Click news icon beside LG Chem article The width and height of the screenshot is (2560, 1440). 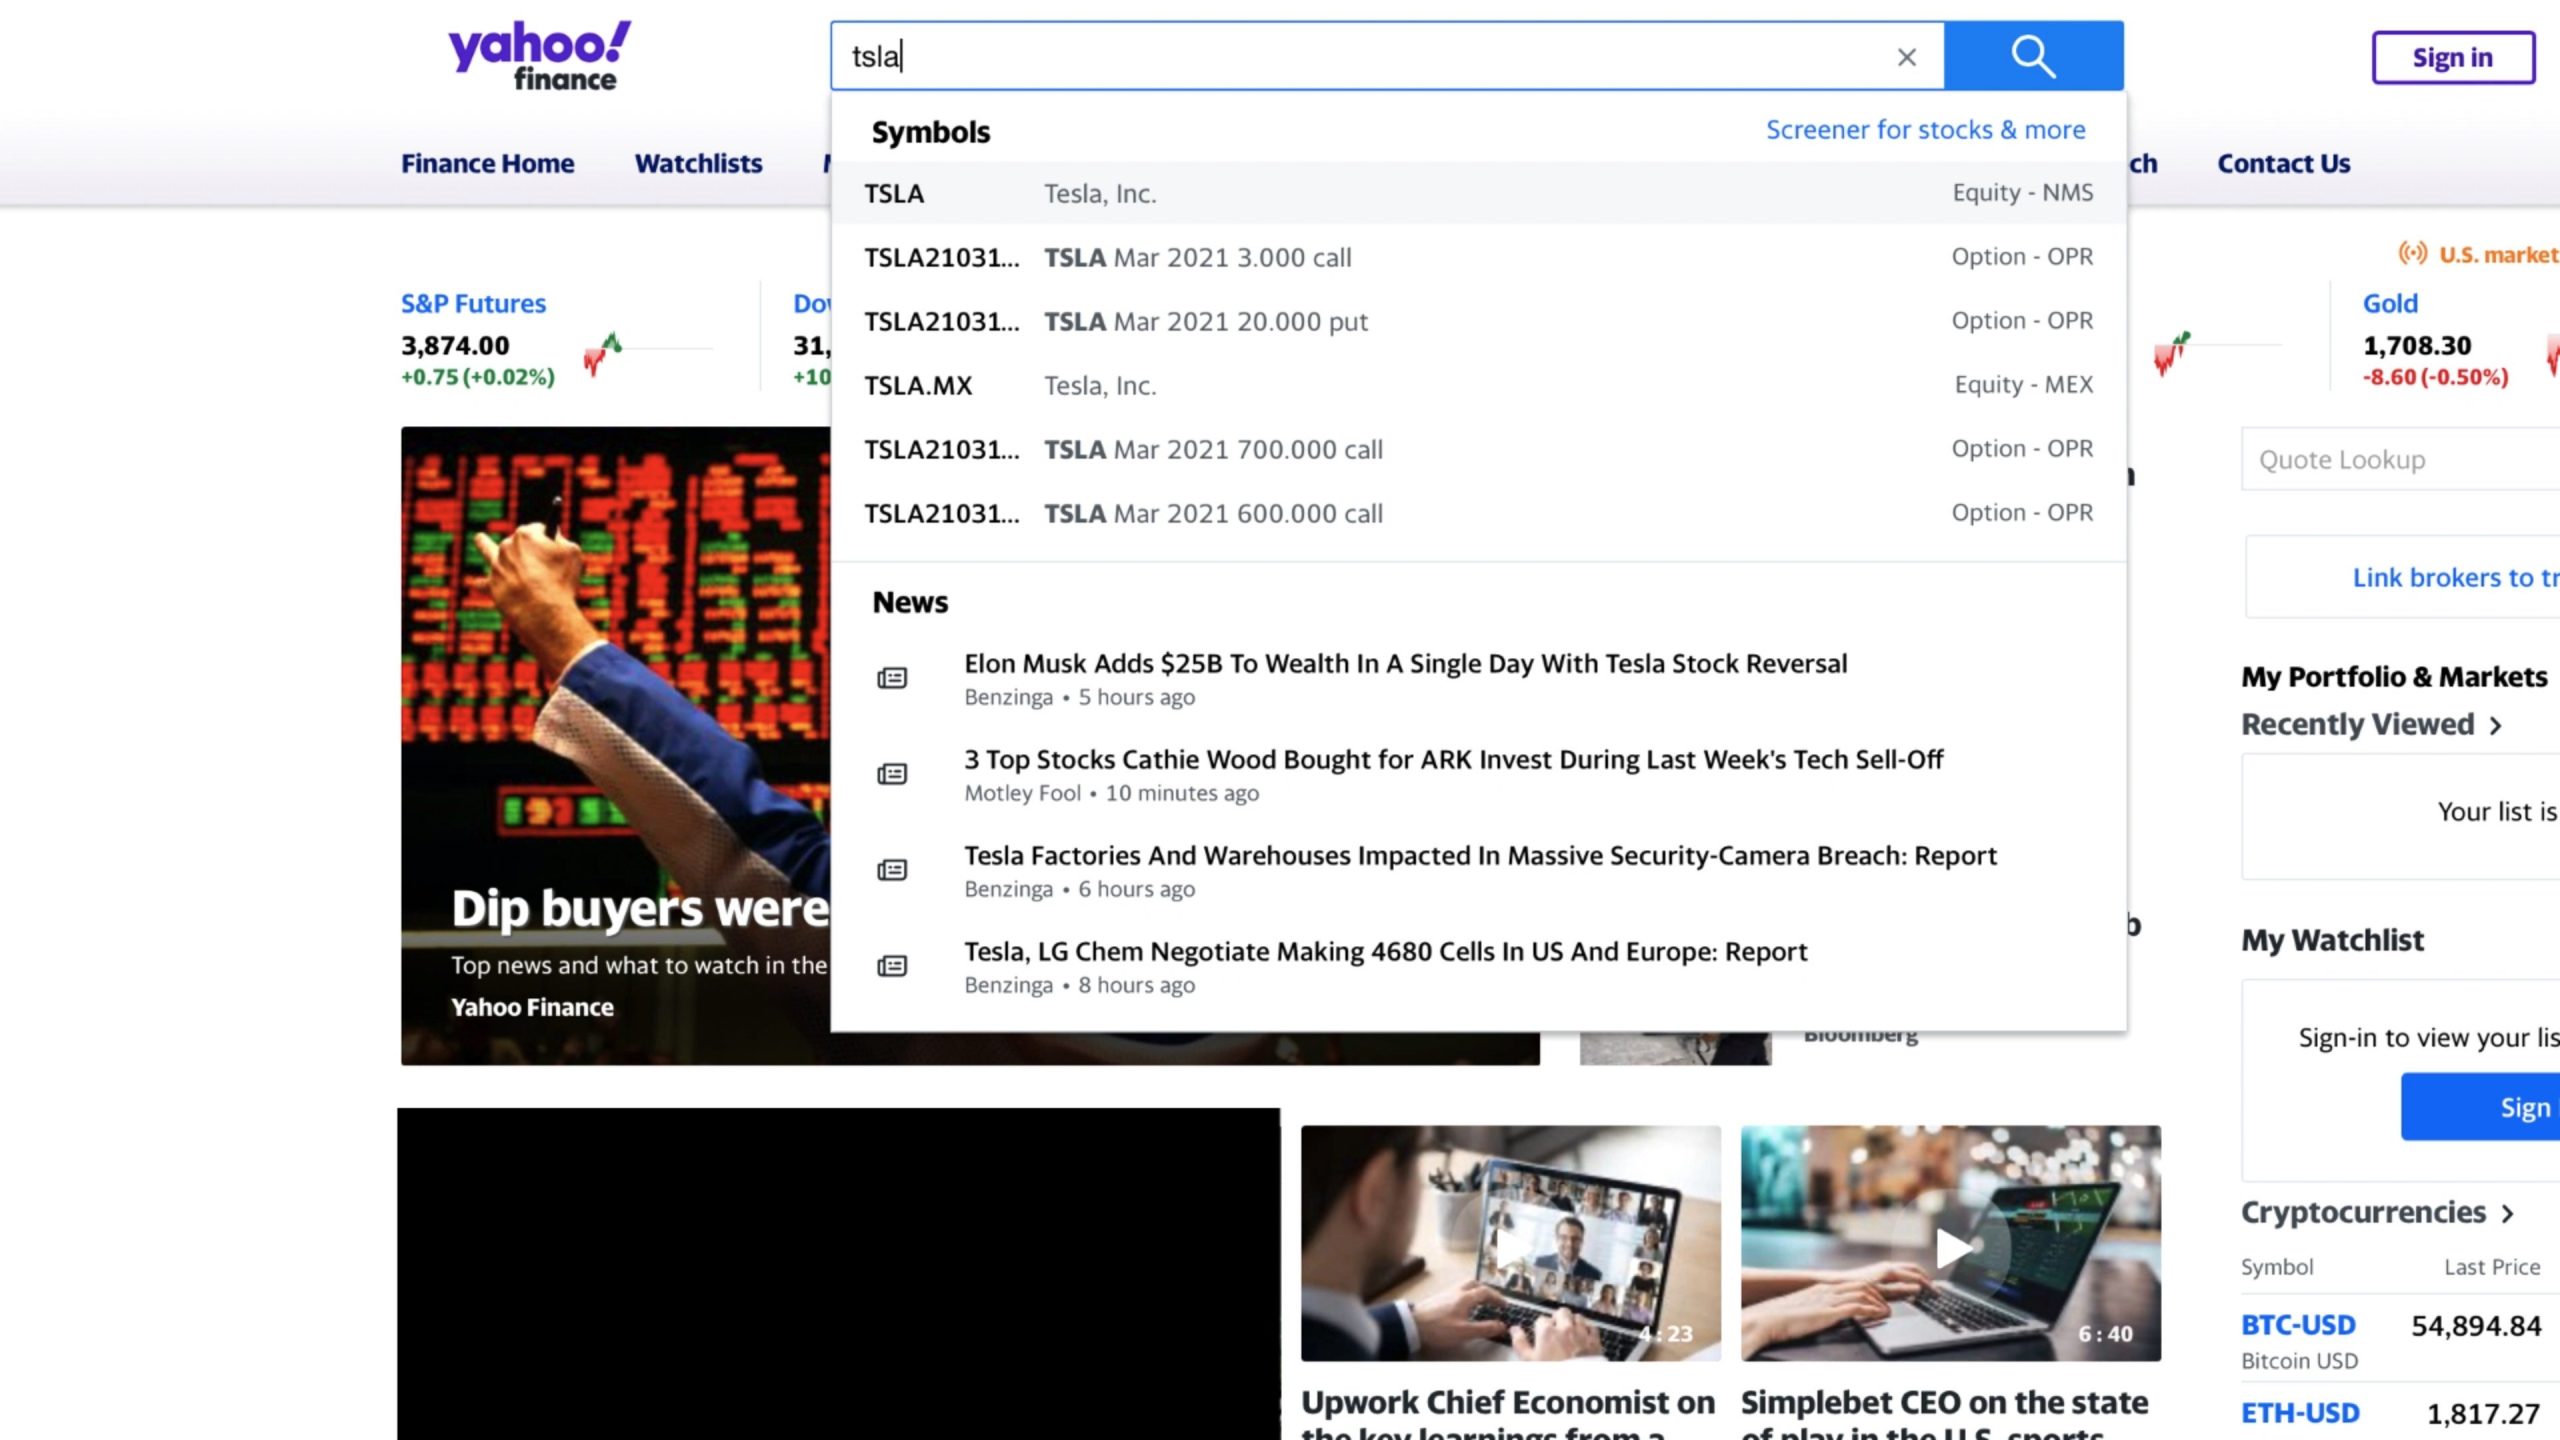(892, 967)
